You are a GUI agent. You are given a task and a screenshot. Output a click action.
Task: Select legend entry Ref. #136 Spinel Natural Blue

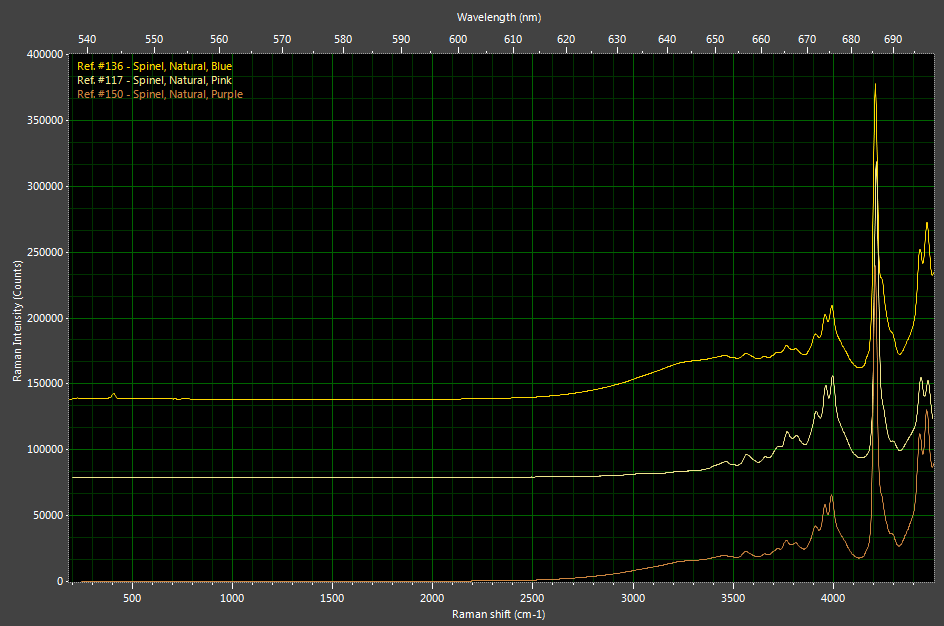(x=154, y=66)
